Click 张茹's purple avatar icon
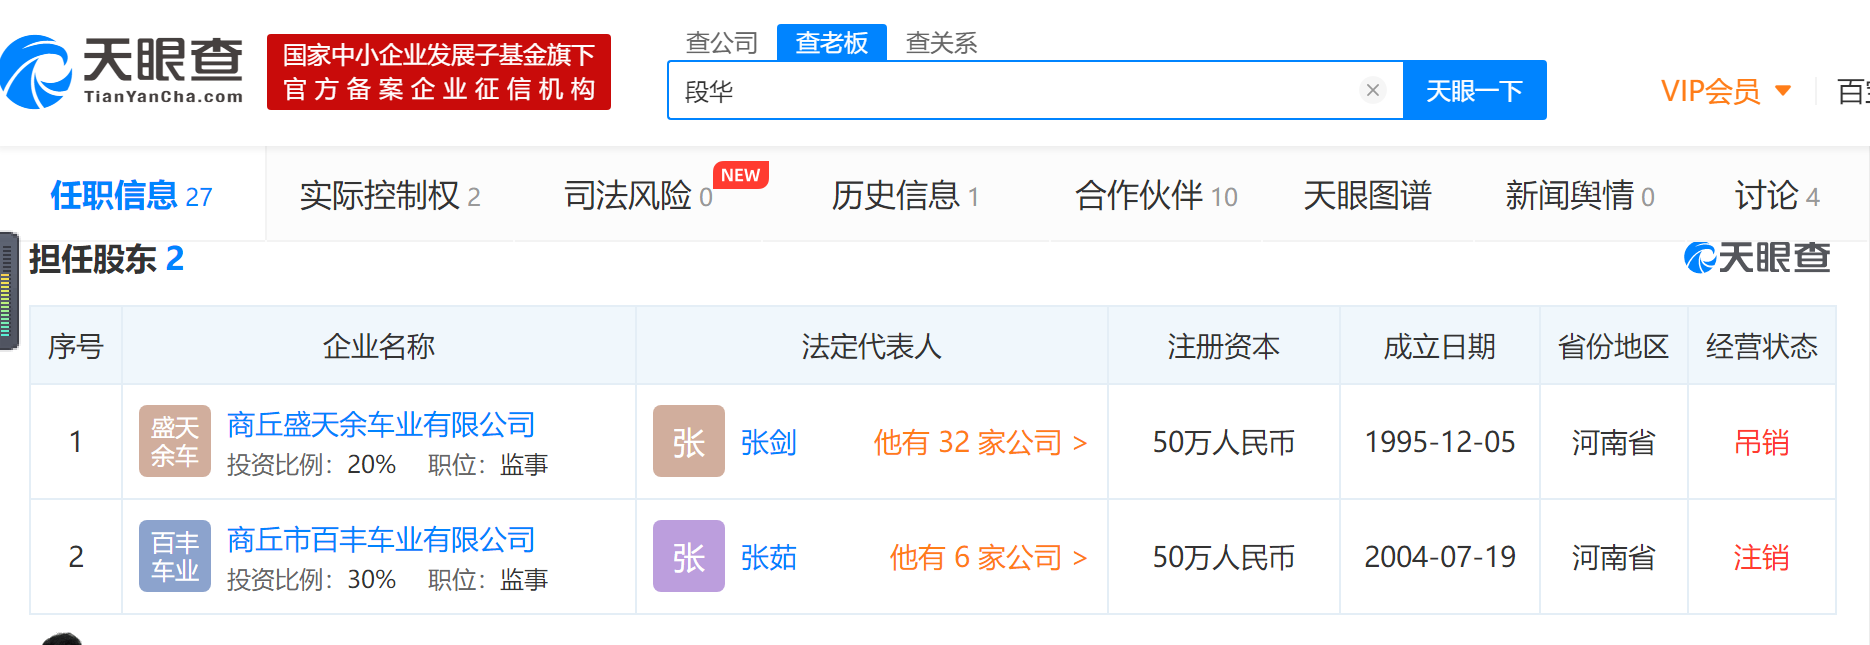This screenshot has width=1870, height=645. pyautogui.click(x=688, y=556)
